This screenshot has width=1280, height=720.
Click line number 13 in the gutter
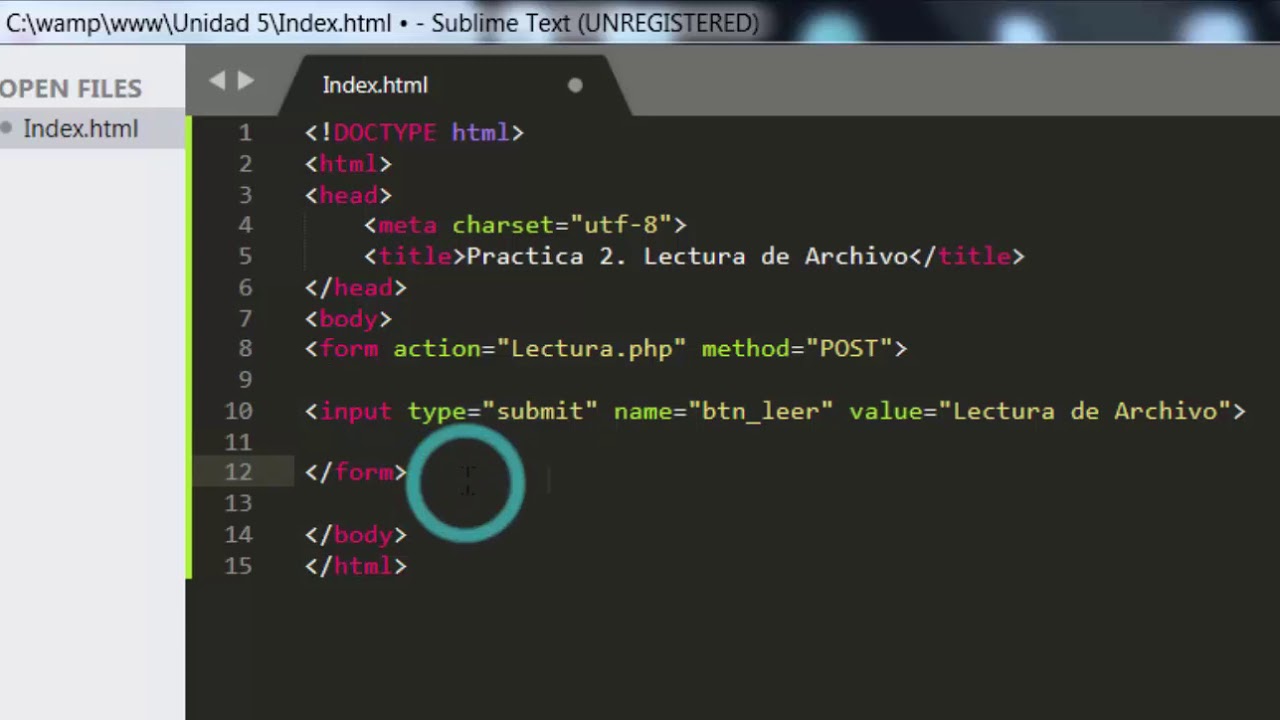point(239,503)
